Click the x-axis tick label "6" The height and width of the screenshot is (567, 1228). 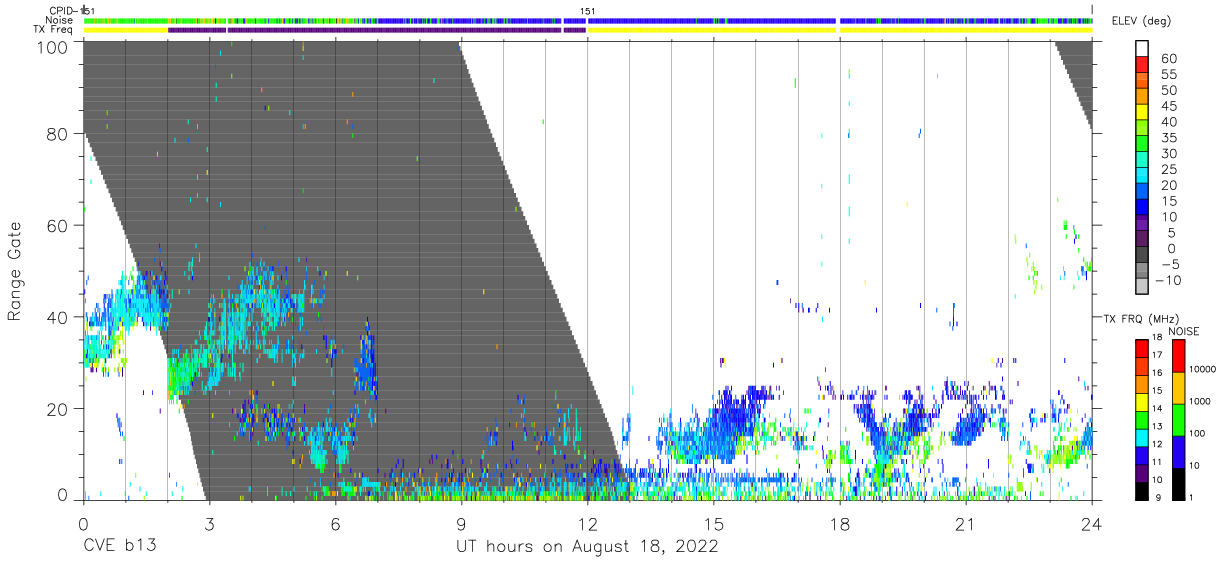tap(335, 524)
